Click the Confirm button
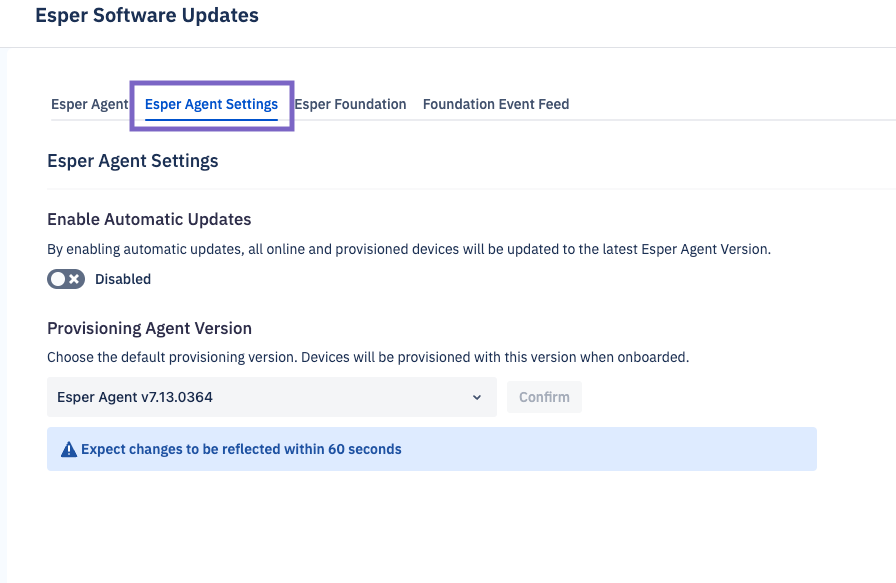896x583 pixels. coord(544,397)
